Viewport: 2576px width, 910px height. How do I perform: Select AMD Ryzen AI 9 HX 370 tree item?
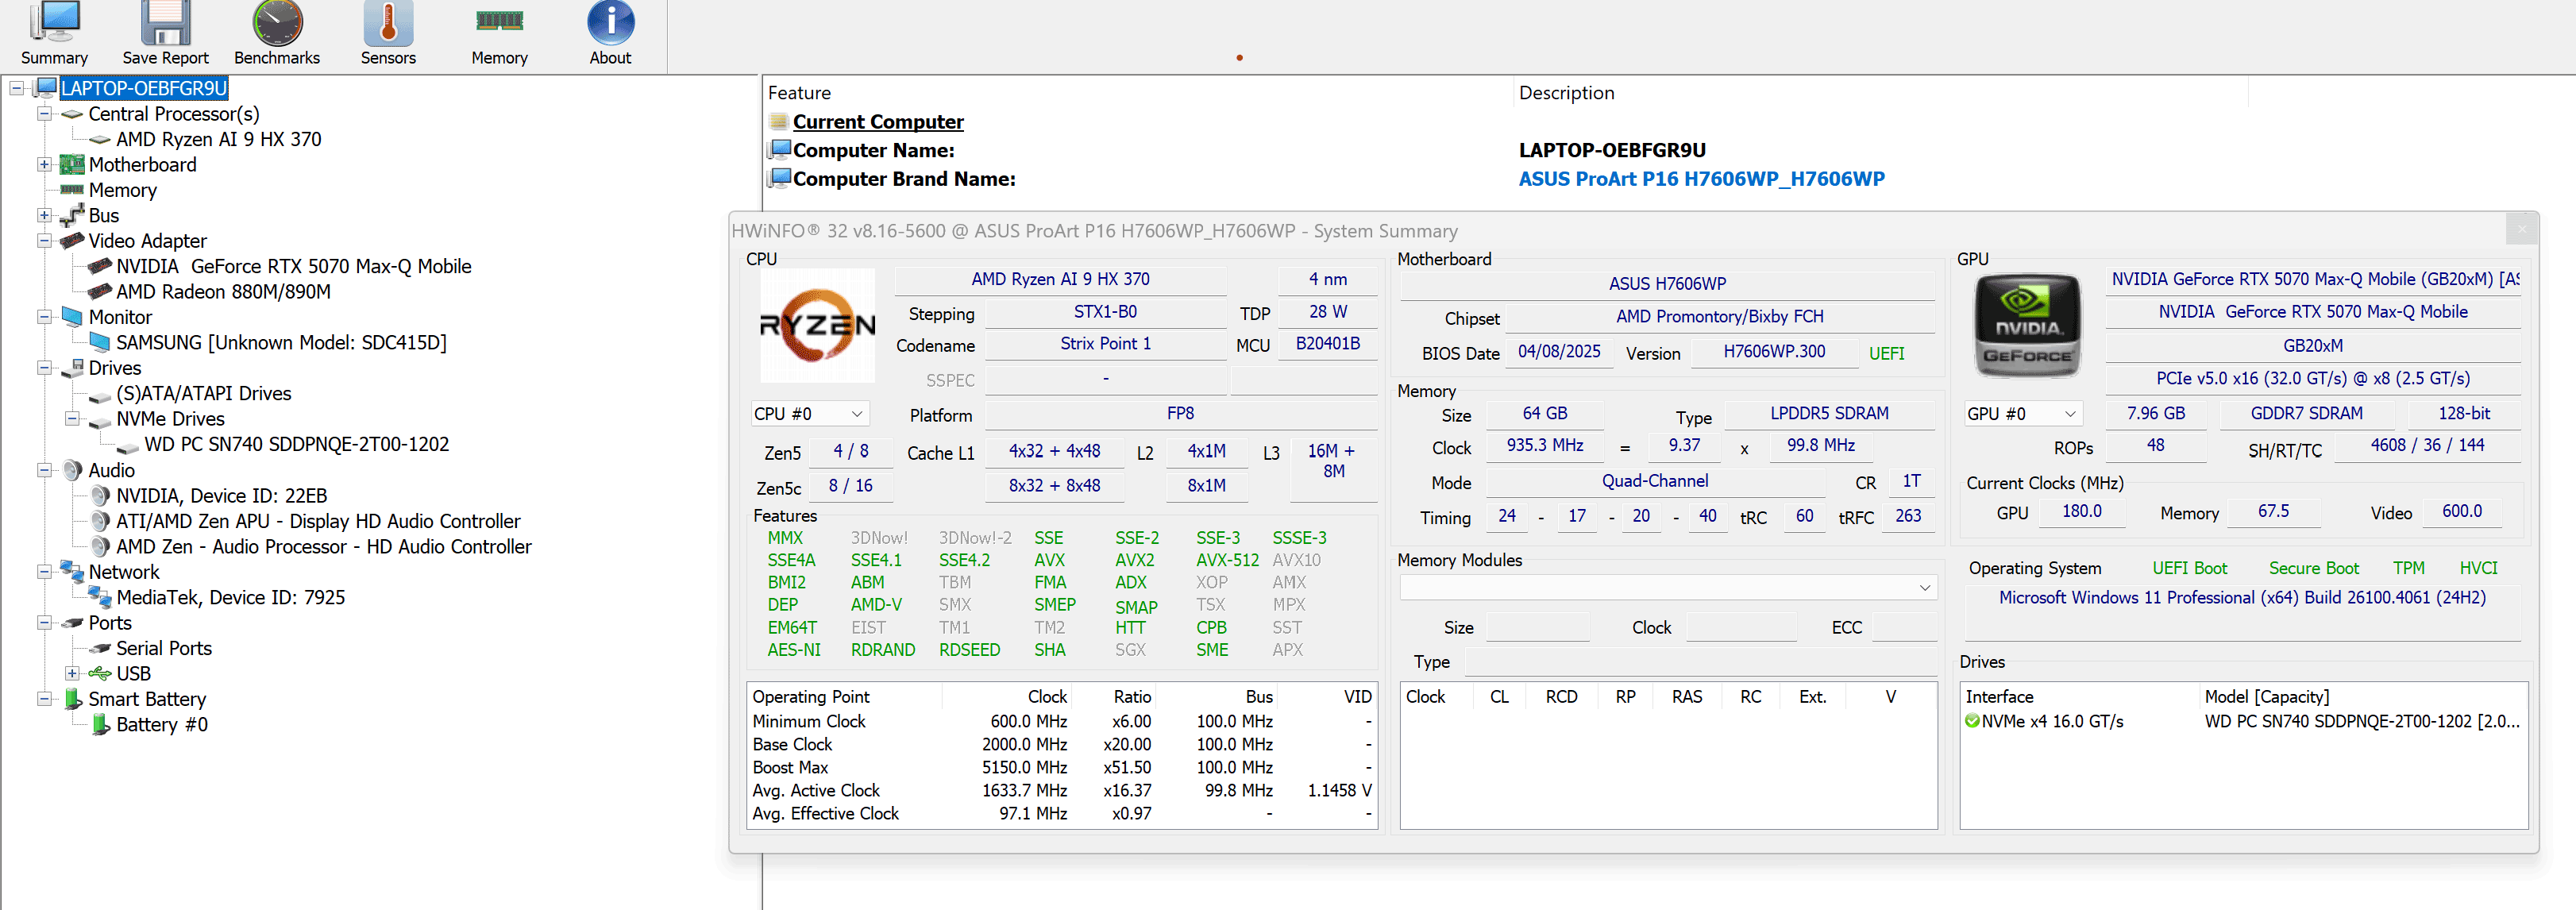(x=218, y=139)
